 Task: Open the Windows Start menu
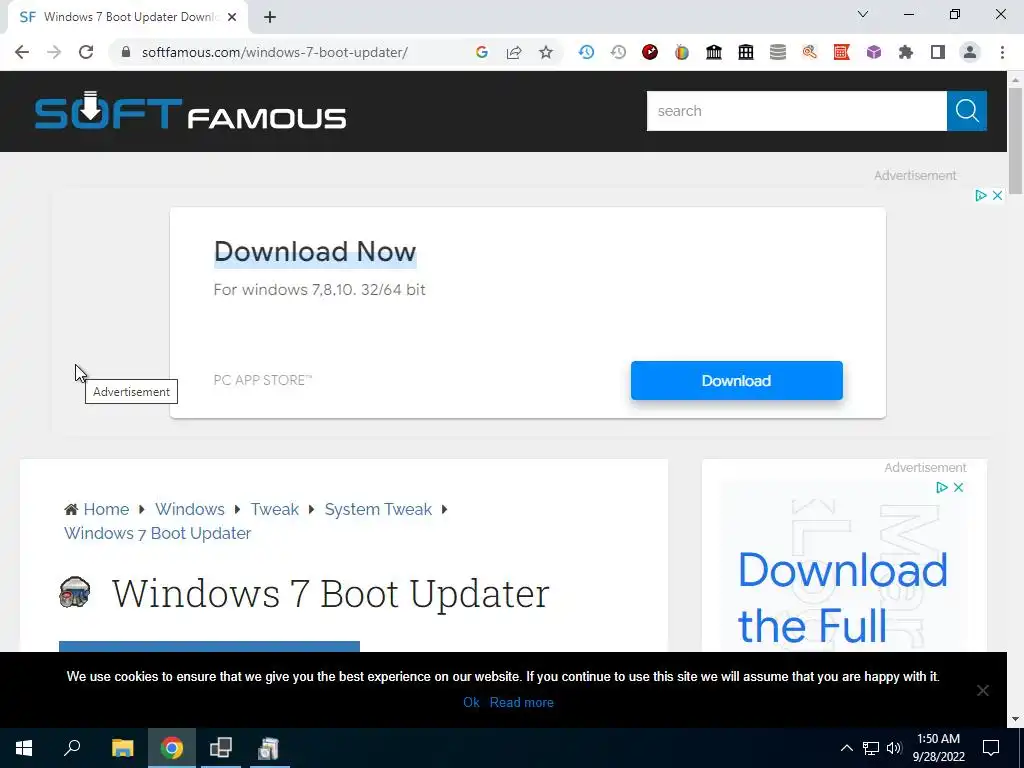click(24, 748)
